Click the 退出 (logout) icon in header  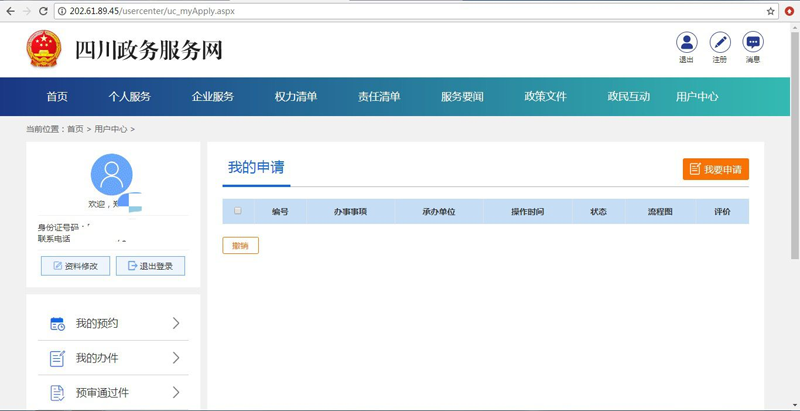click(686, 43)
